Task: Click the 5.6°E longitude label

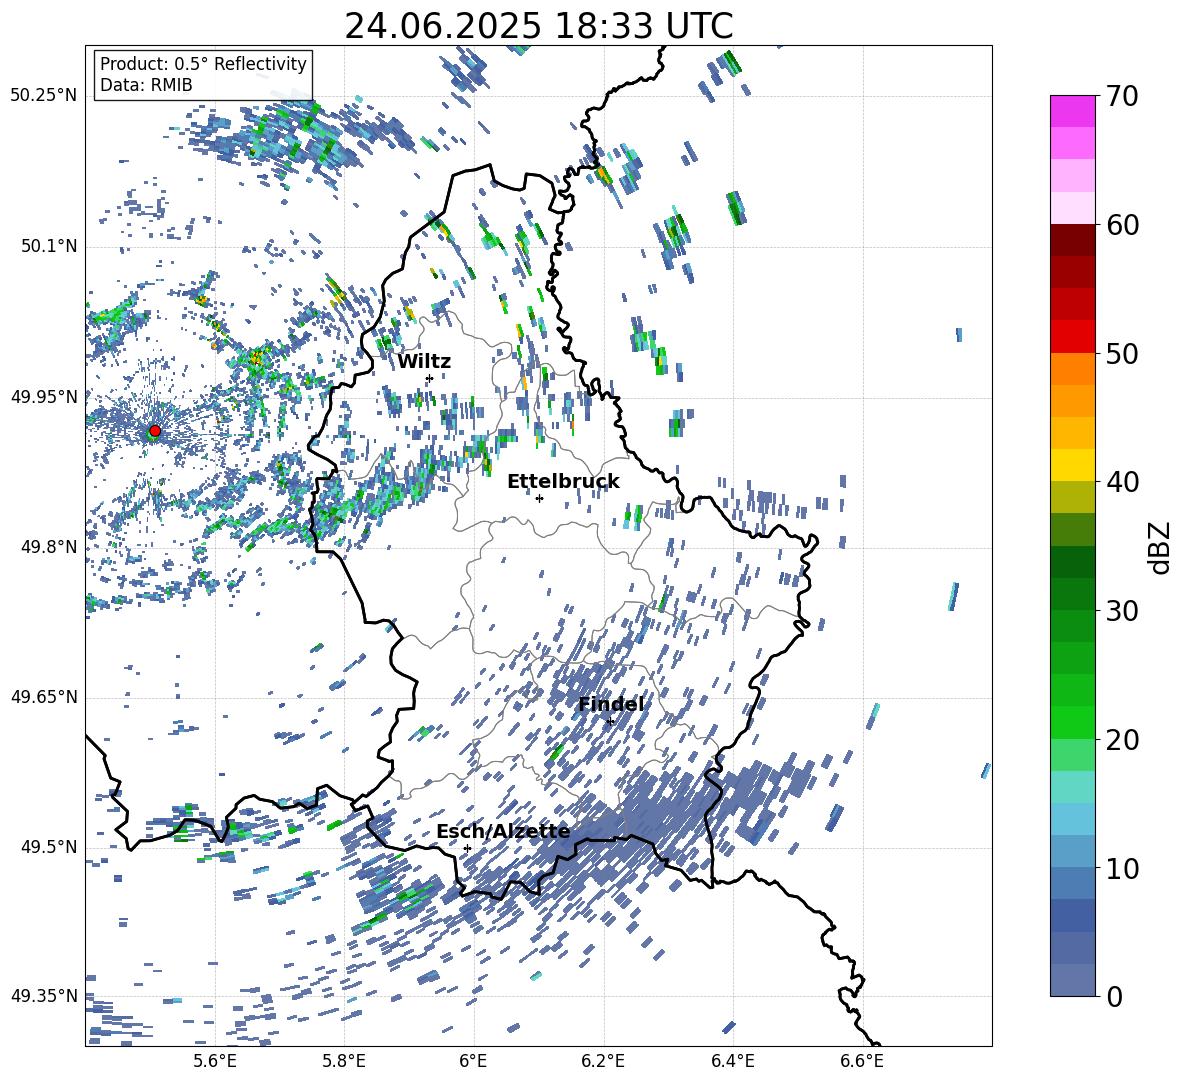Action: point(215,1061)
